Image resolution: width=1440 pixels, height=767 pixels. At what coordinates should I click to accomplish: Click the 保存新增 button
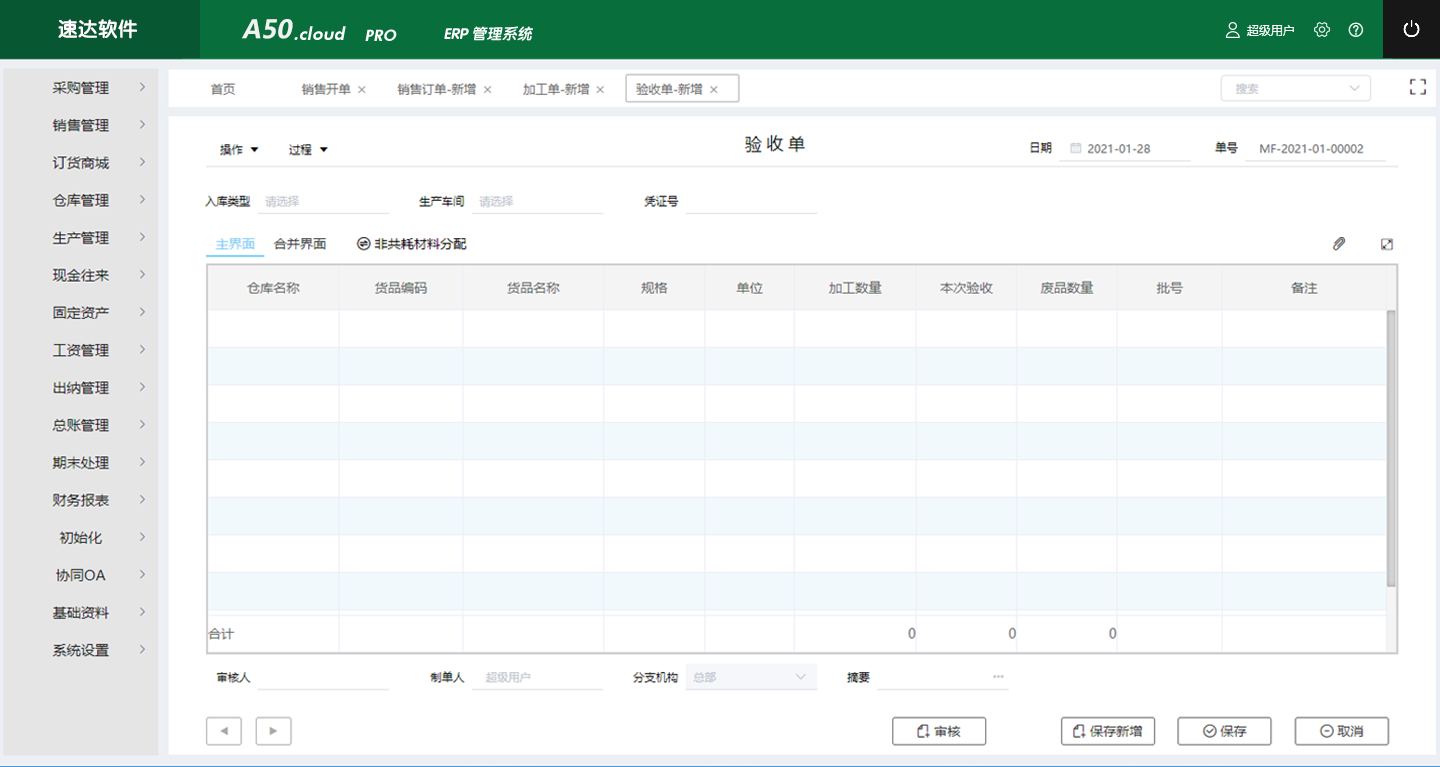1108,731
